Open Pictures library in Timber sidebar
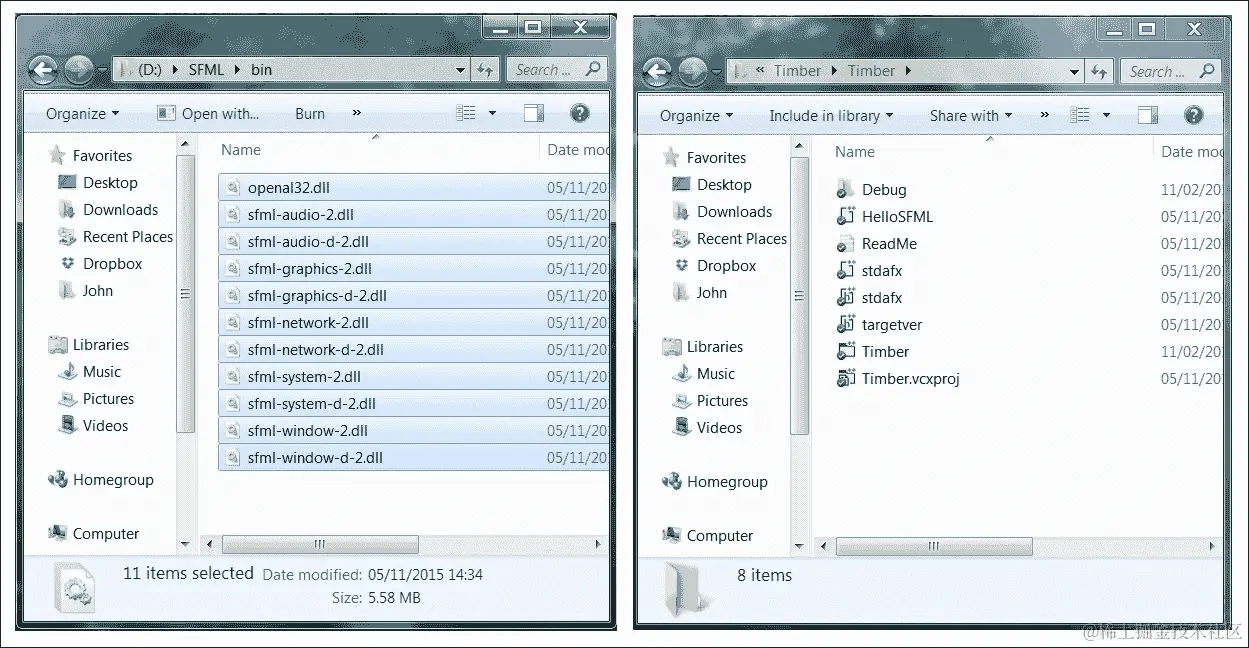Image resolution: width=1249 pixels, height=648 pixels. 723,401
